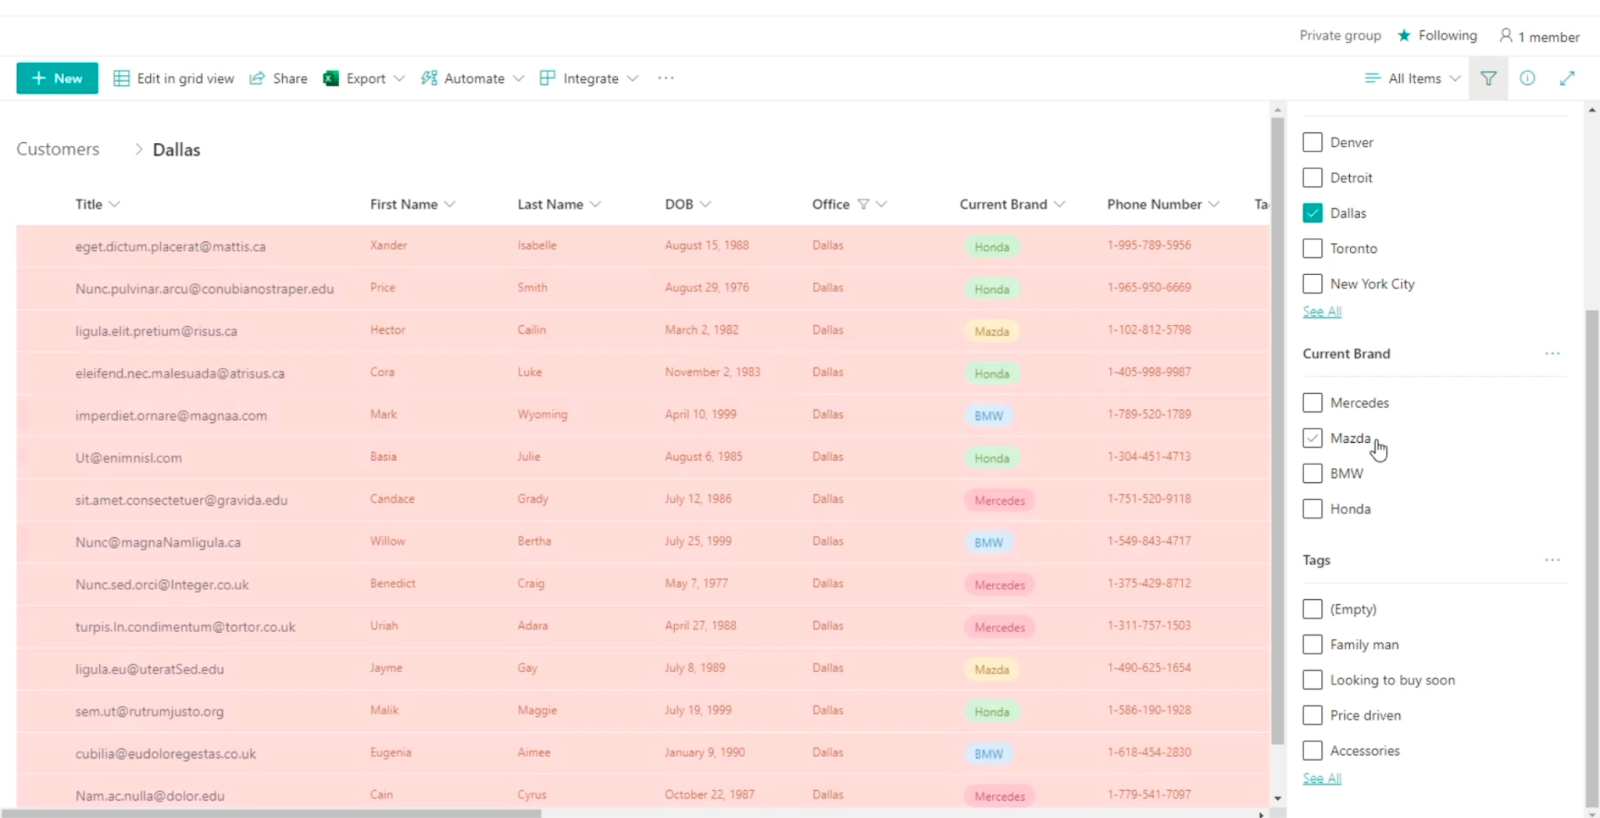Viewport: 1600px width, 818px height.
Task: Check the Family man tag filter
Action: click(x=1312, y=644)
